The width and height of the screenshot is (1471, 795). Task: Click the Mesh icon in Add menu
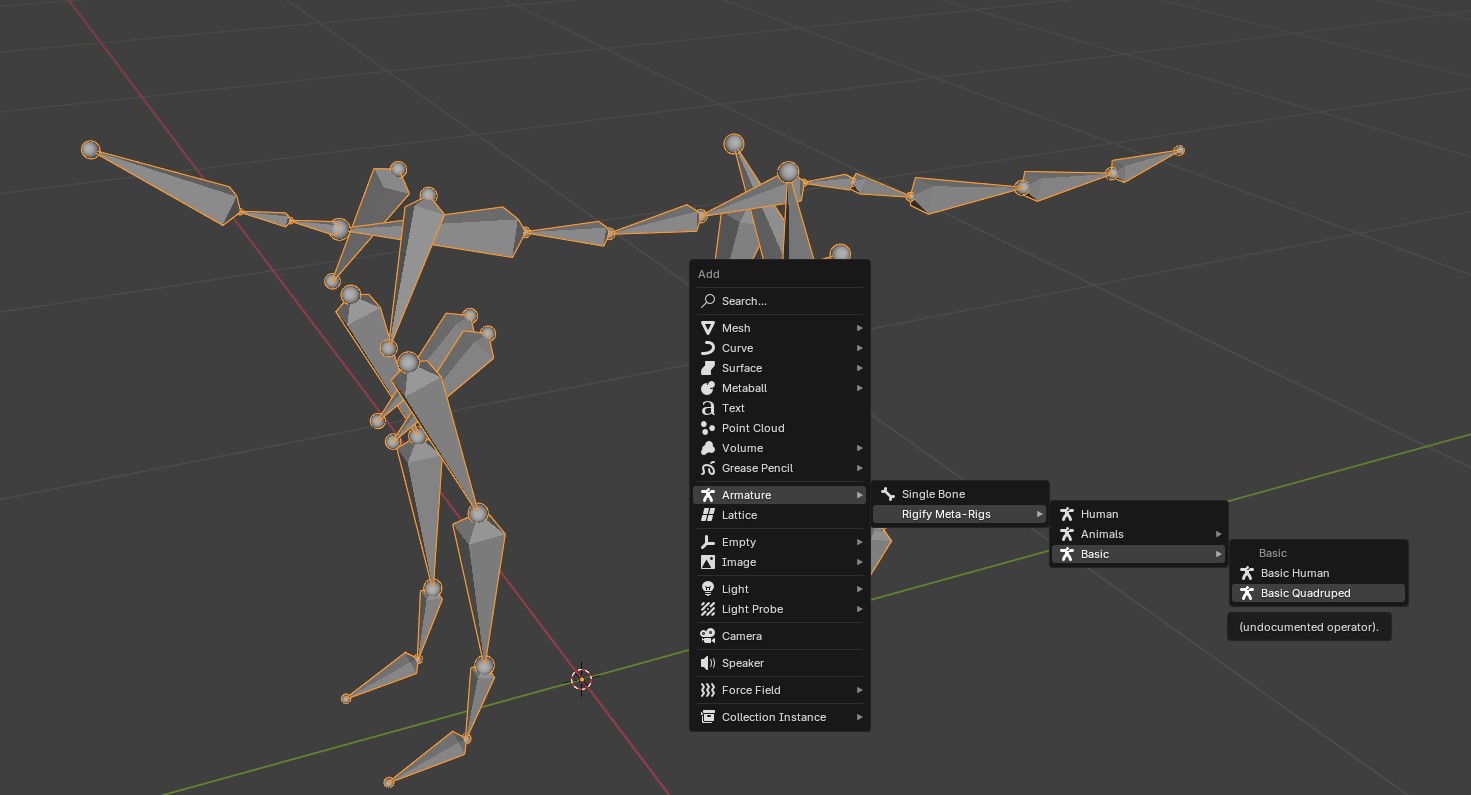[x=708, y=328]
